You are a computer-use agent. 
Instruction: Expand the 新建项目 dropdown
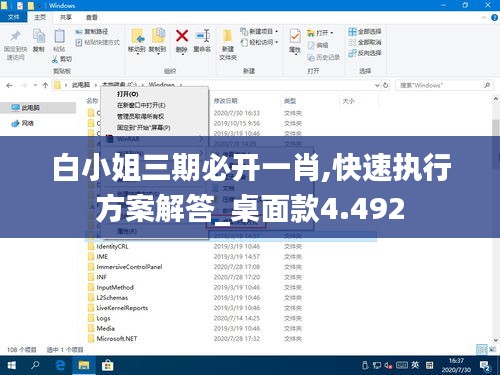(277, 32)
